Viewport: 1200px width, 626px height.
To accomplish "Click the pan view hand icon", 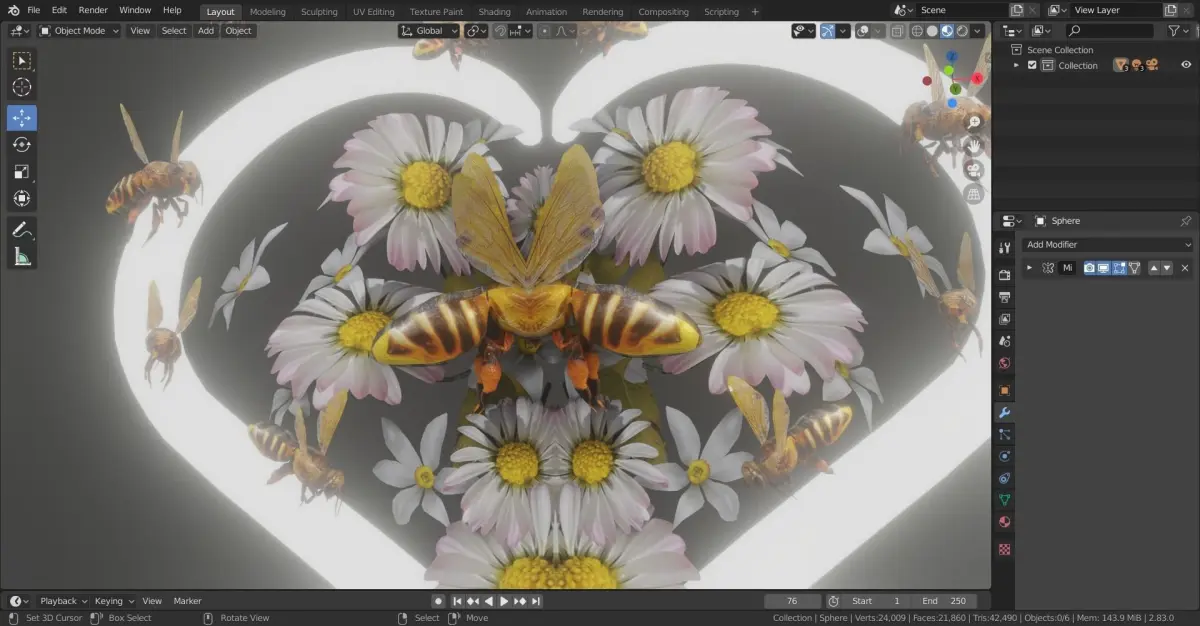I will pyautogui.click(x=974, y=146).
